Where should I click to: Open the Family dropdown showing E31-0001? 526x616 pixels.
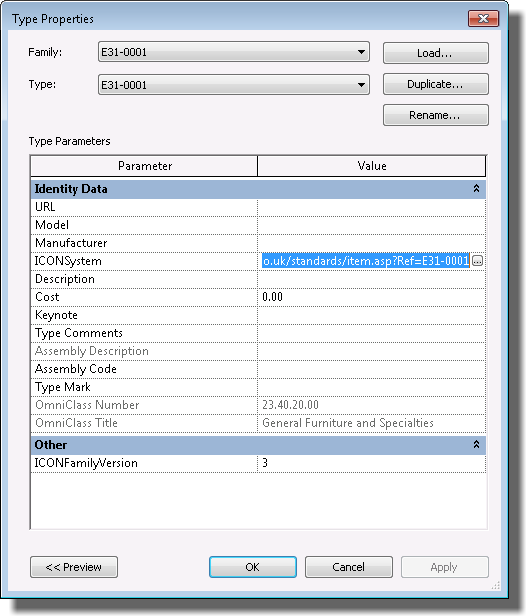(233, 52)
